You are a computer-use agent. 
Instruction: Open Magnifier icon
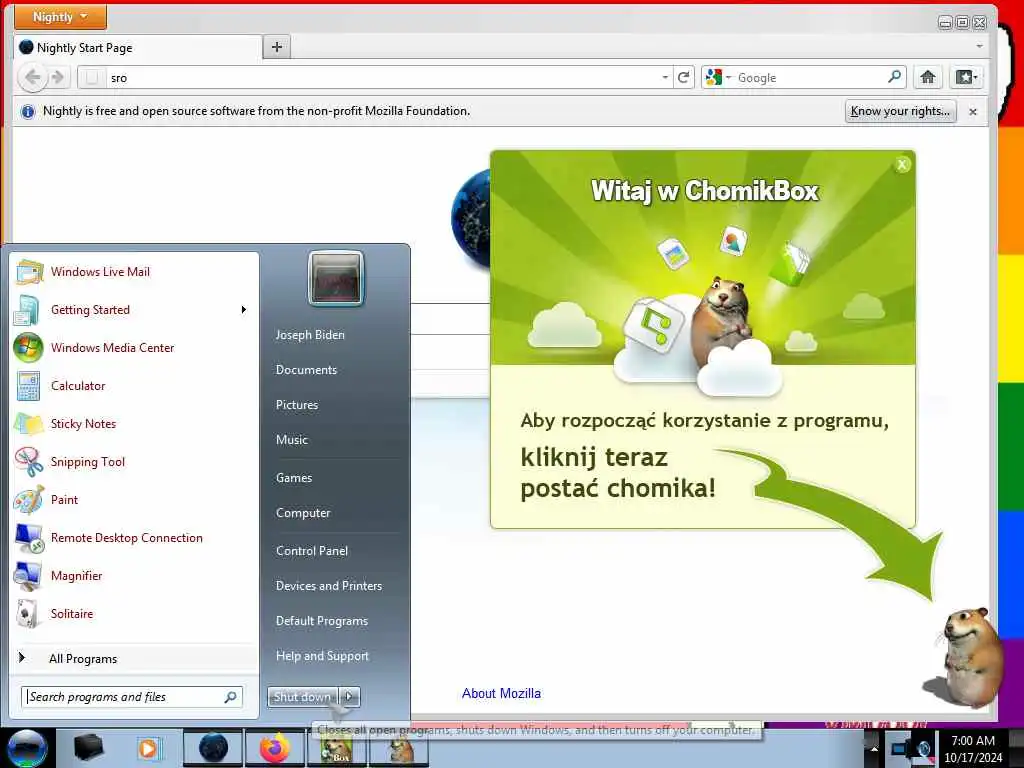point(28,575)
